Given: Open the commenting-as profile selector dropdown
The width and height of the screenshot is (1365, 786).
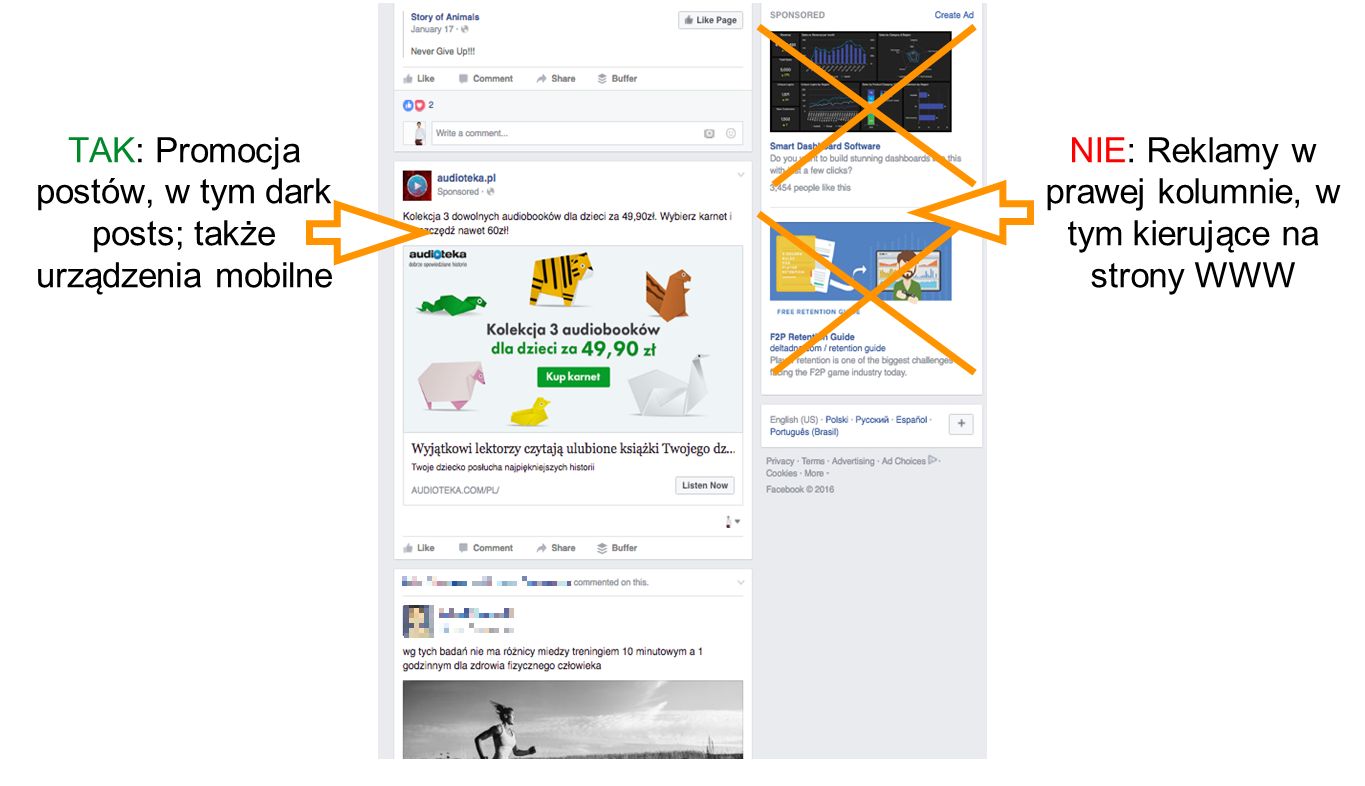Looking at the screenshot, I should click(x=733, y=521).
